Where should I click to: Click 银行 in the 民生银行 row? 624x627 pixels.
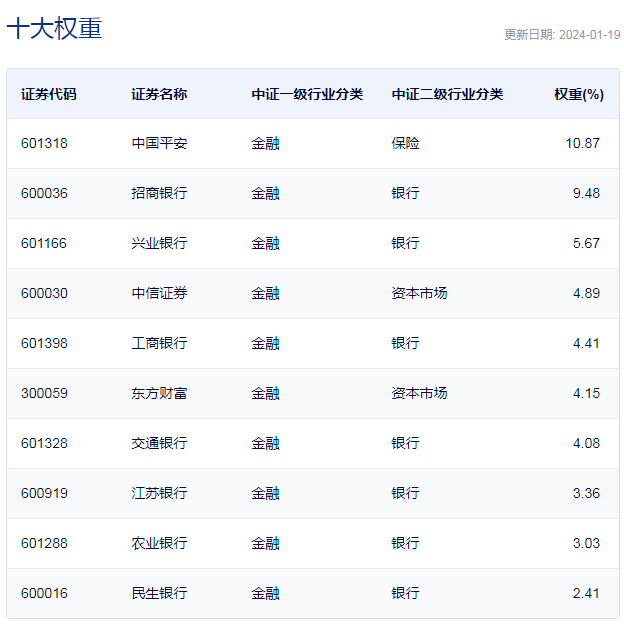tap(405, 593)
